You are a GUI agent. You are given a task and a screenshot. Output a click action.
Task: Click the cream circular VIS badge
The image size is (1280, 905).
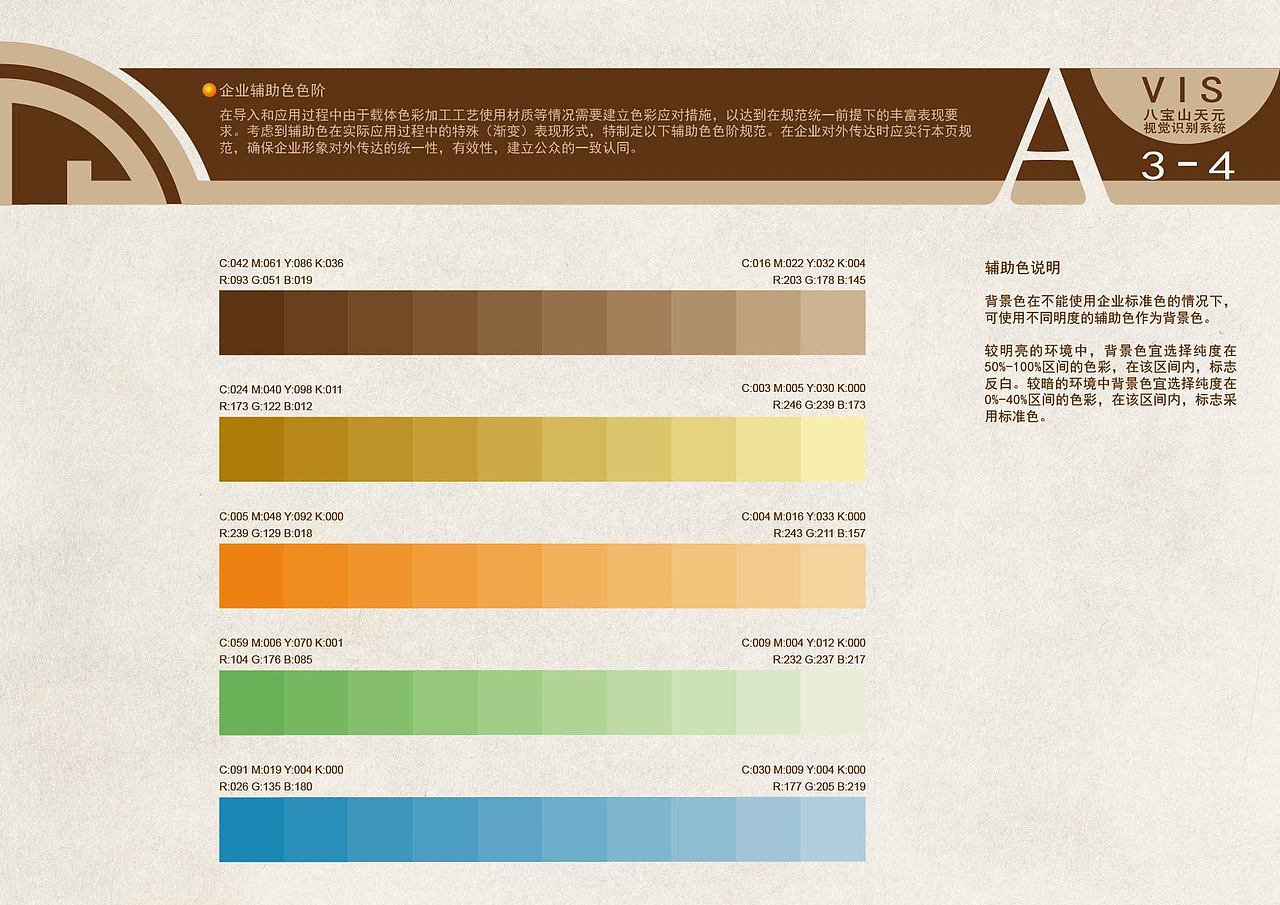[1185, 105]
